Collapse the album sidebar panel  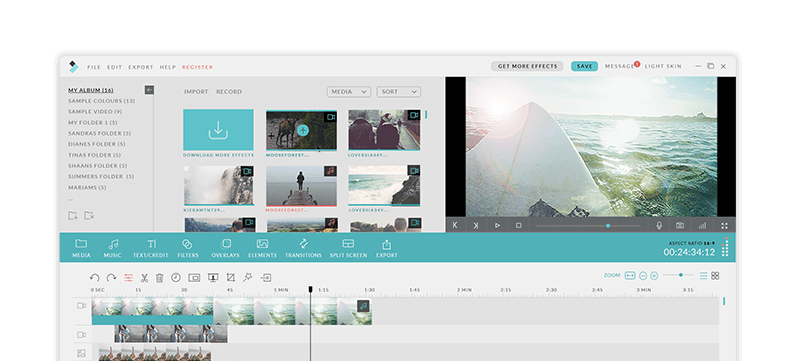149,90
